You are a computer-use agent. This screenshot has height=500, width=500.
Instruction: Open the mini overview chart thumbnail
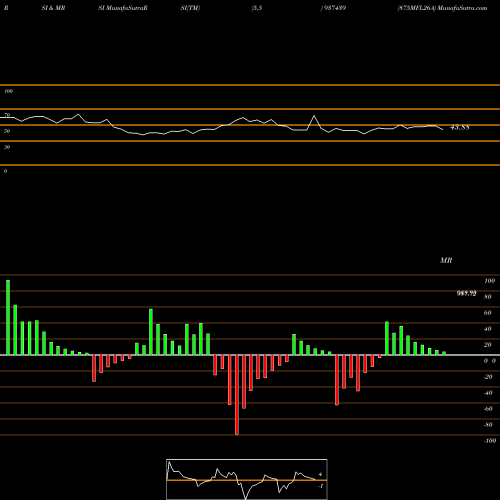(x=247, y=479)
